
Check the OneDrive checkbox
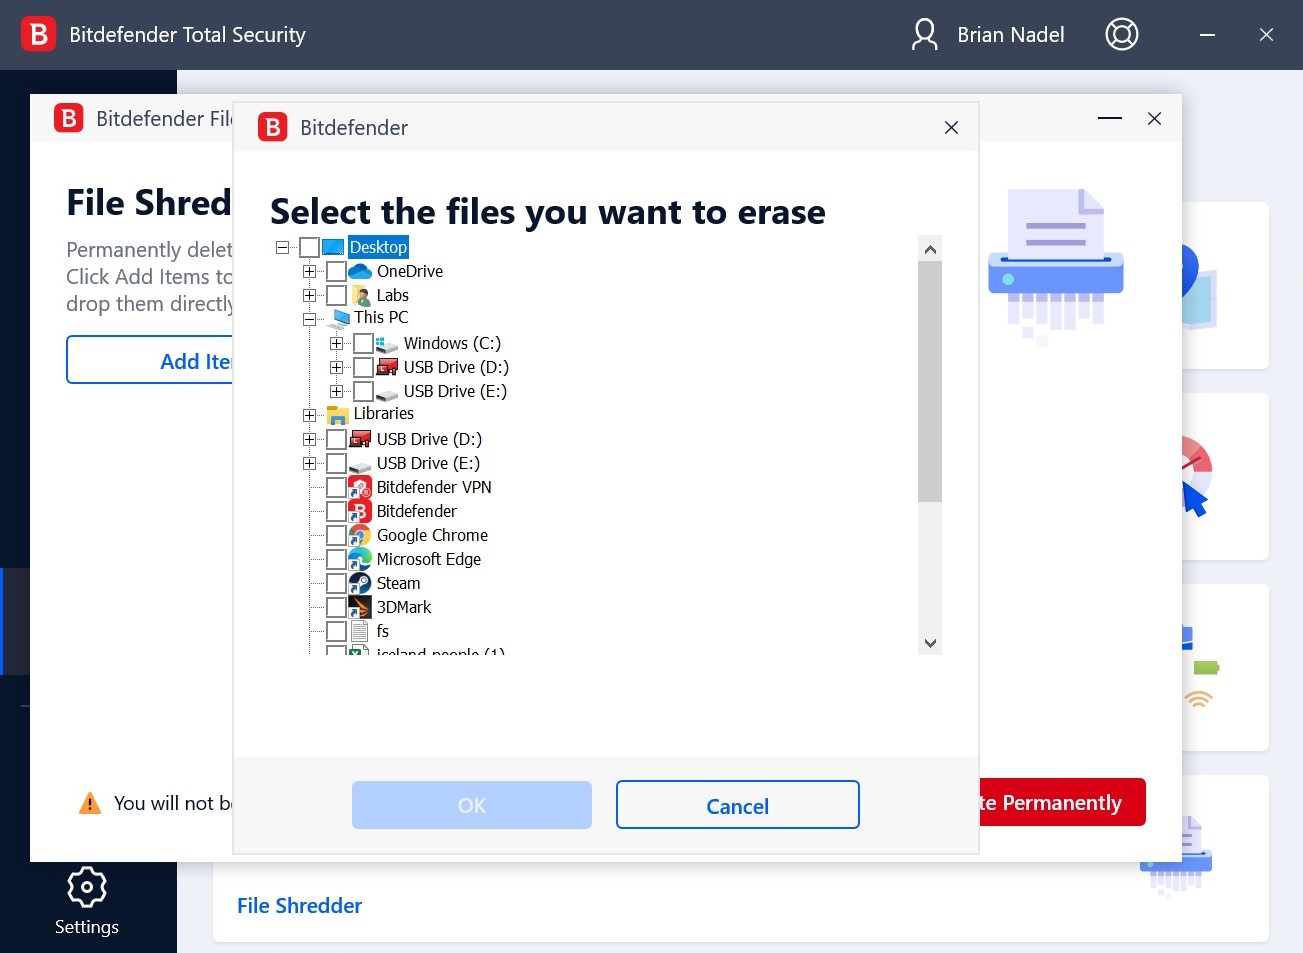click(336, 271)
